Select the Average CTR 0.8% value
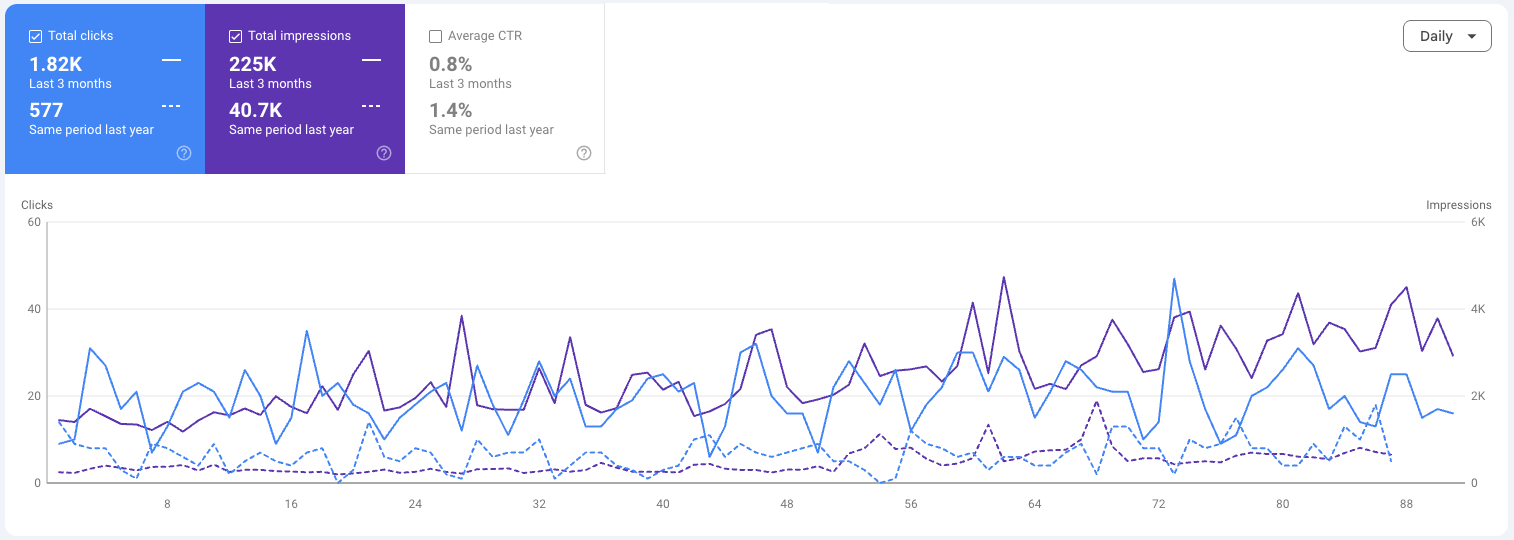The image size is (1514, 540). tap(450, 64)
